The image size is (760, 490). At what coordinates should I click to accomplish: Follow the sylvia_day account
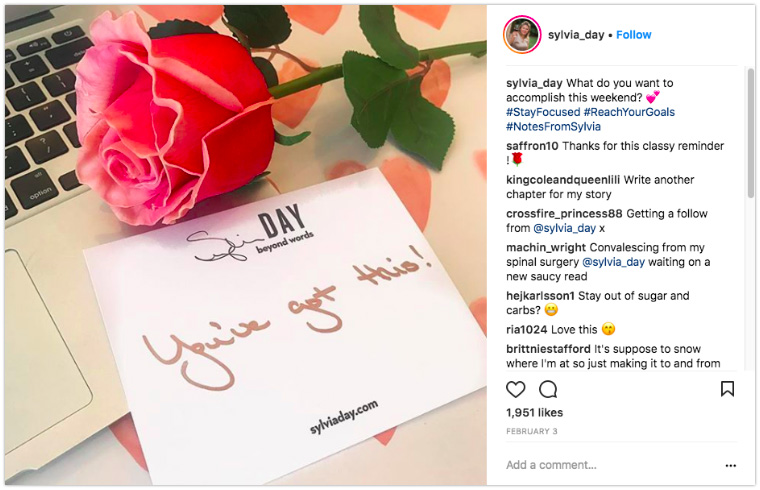[633, 35]
